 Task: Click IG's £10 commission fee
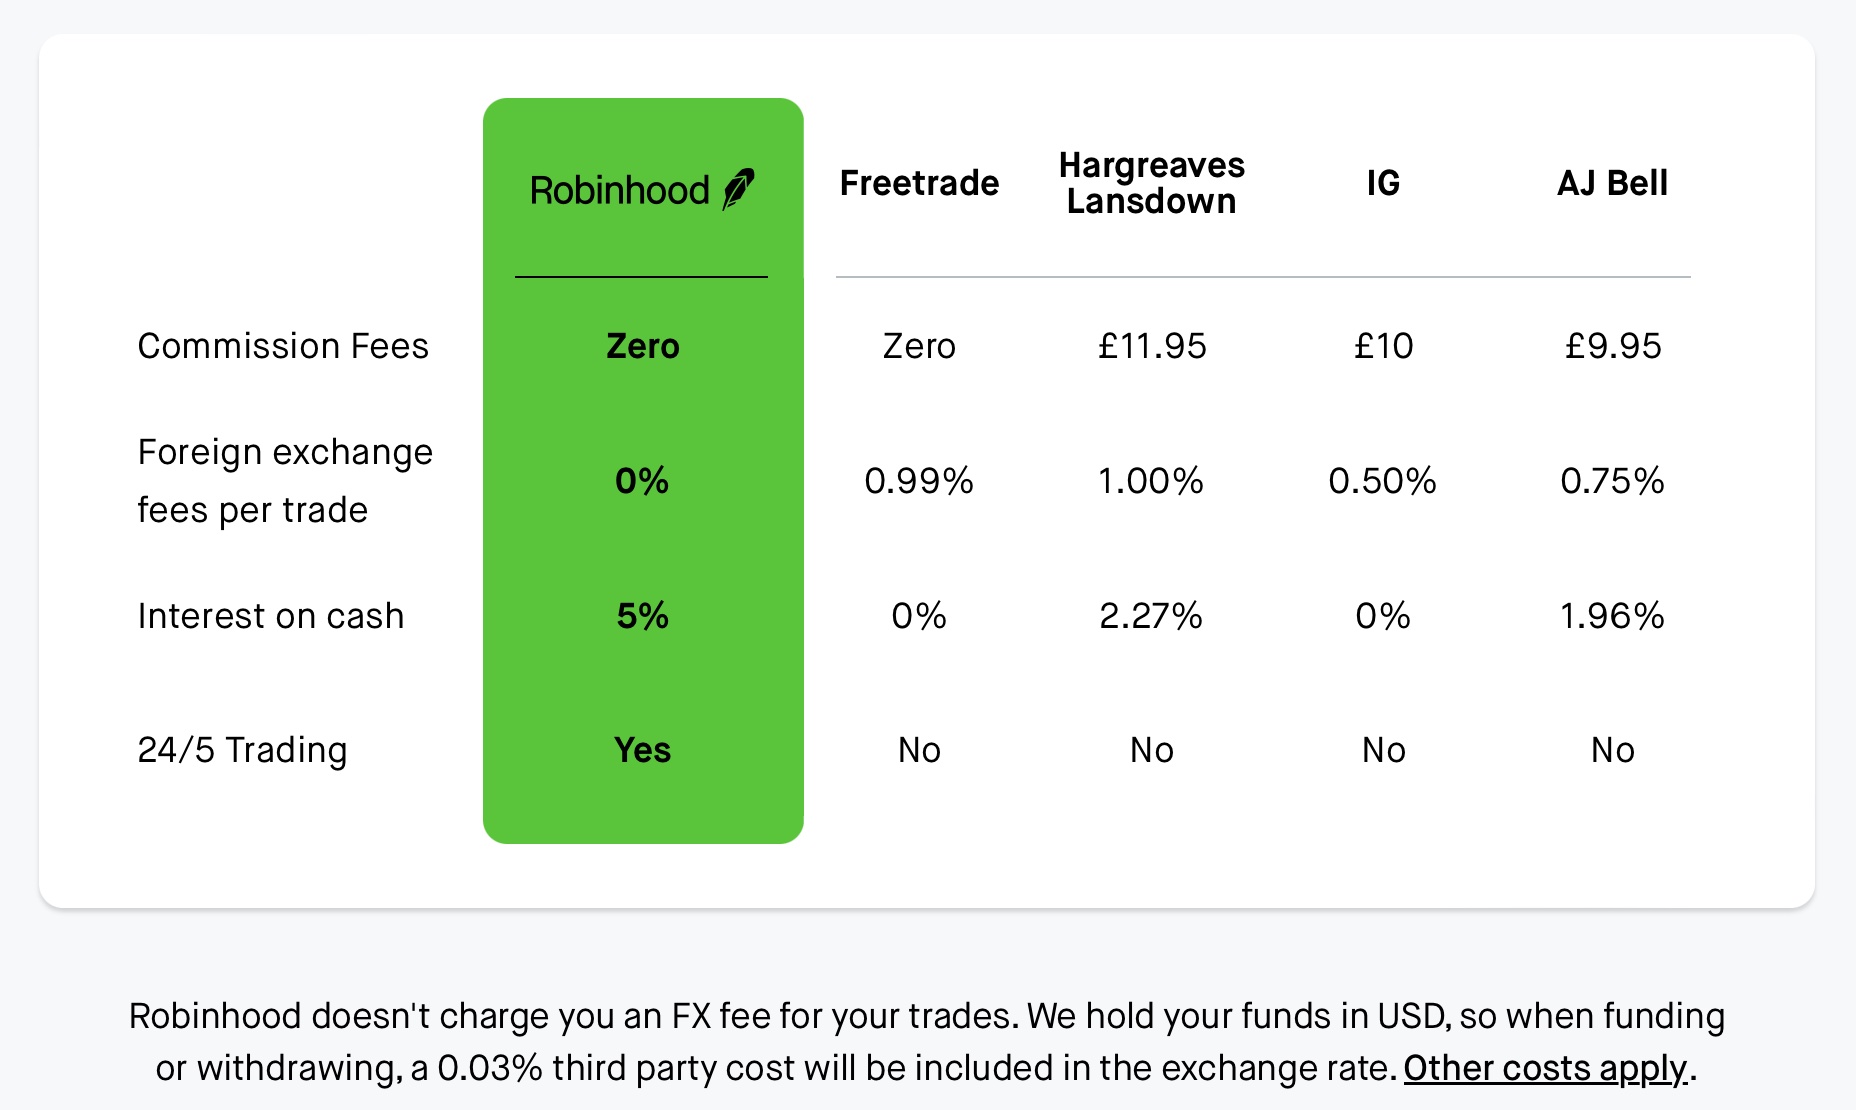(1384, 346)
